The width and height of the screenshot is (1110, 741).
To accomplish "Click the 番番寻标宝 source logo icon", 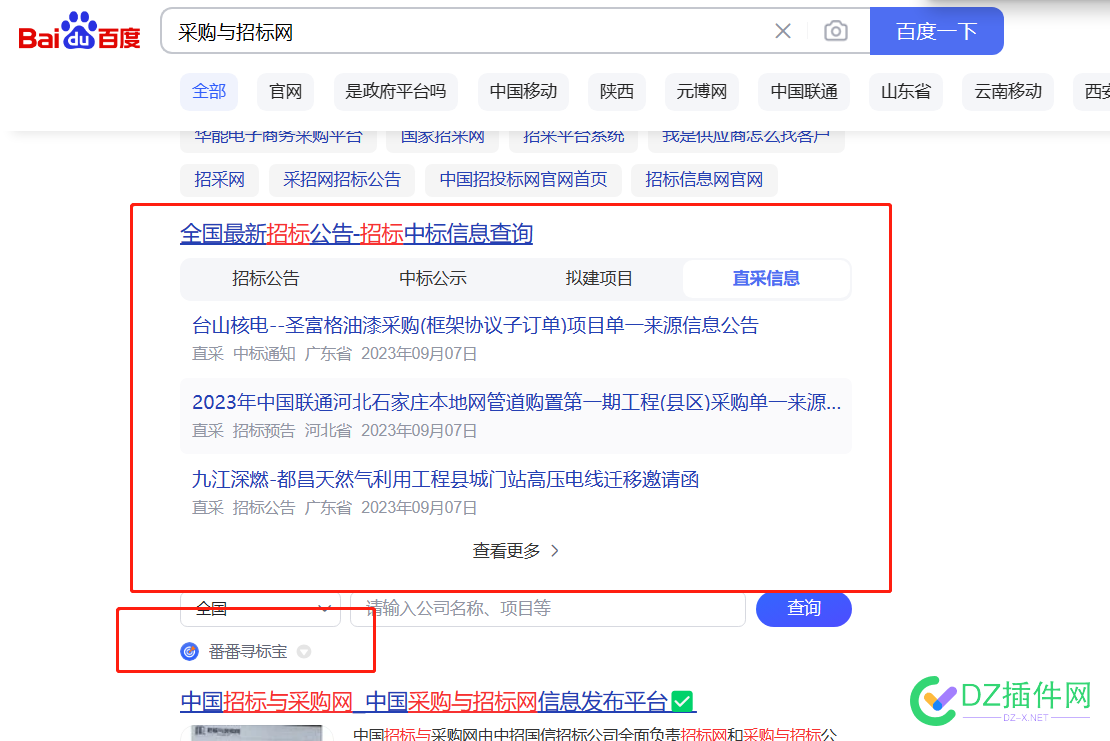I will click(189, 651).
